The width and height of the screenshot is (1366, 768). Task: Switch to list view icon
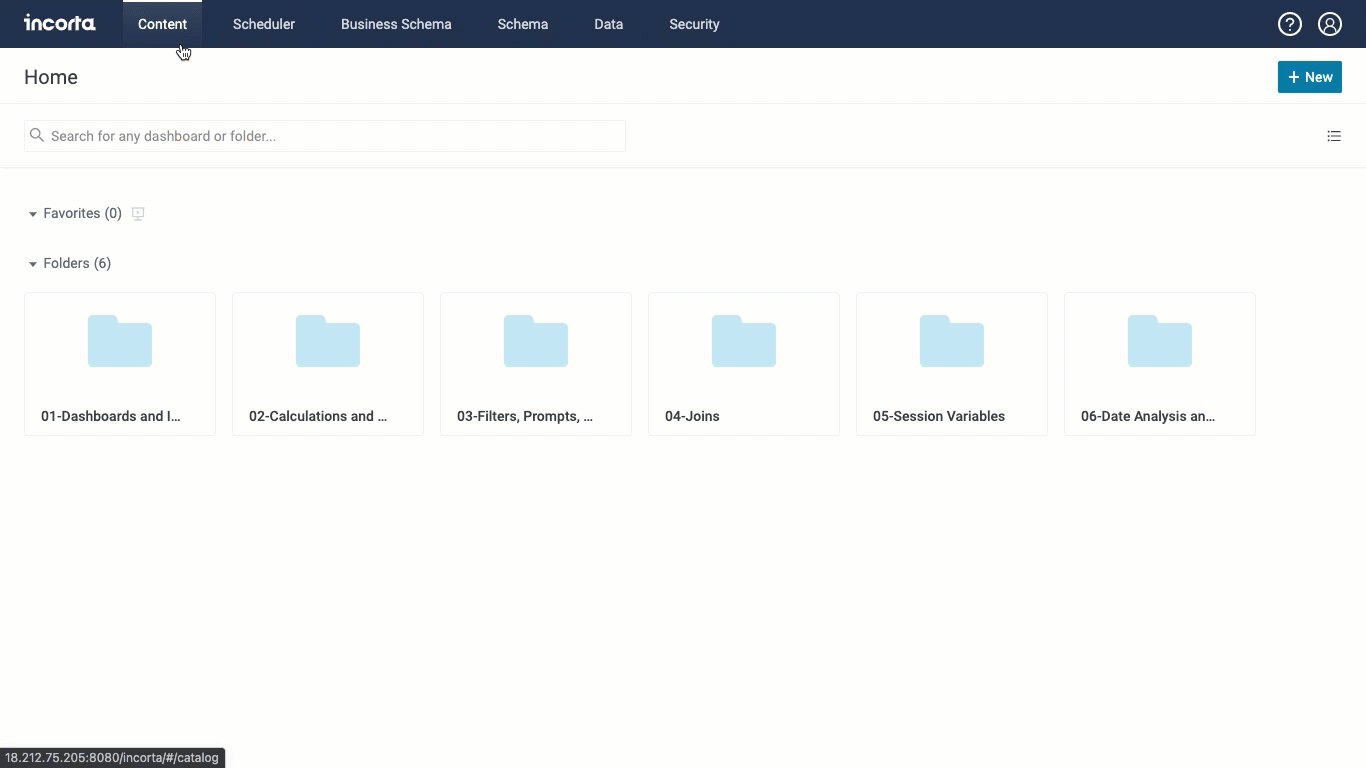pyautogui.click(x=1334, y=136)
